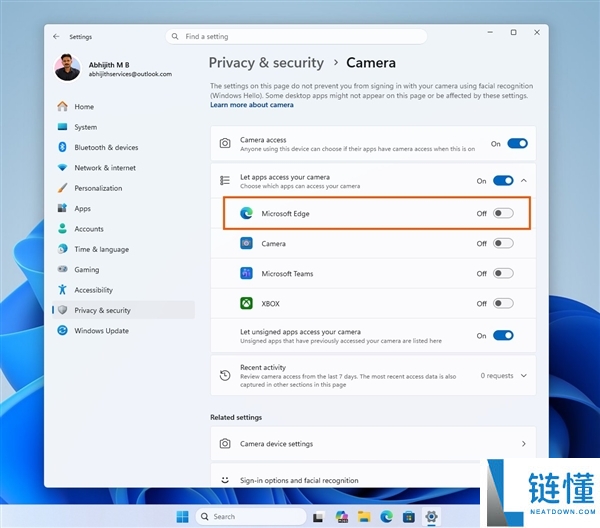Click the Find a setting search field
Image resolution: width=600 pixels, height=528 pixels.
pos(296,36)
